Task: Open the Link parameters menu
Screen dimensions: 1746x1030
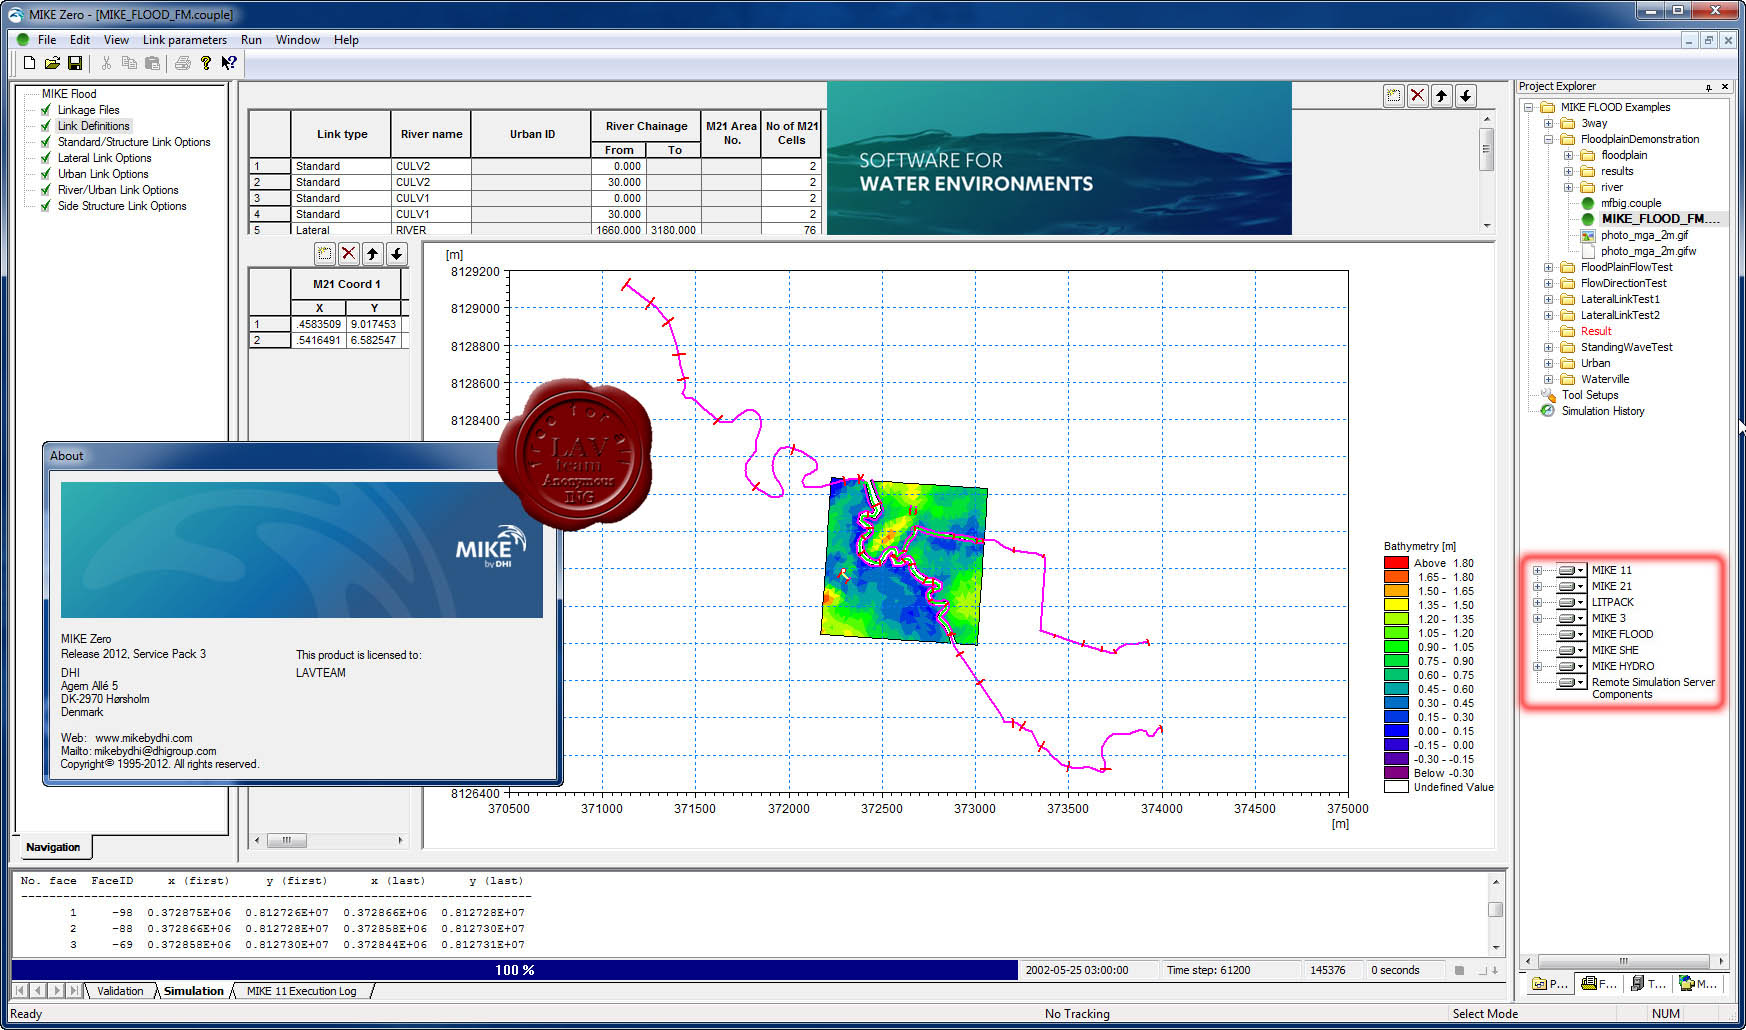Action: [185, 40]
